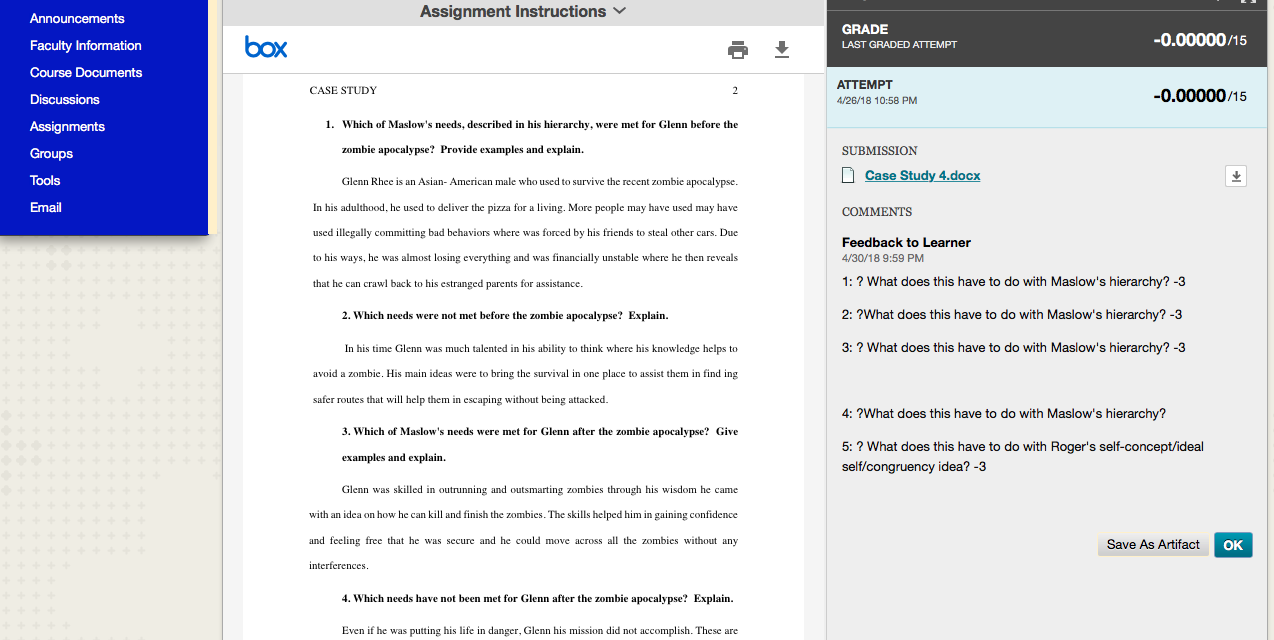Click feedback comment starting with '4: ?'
This screenshot has width=1274, height=640.
pos(1004,413)
